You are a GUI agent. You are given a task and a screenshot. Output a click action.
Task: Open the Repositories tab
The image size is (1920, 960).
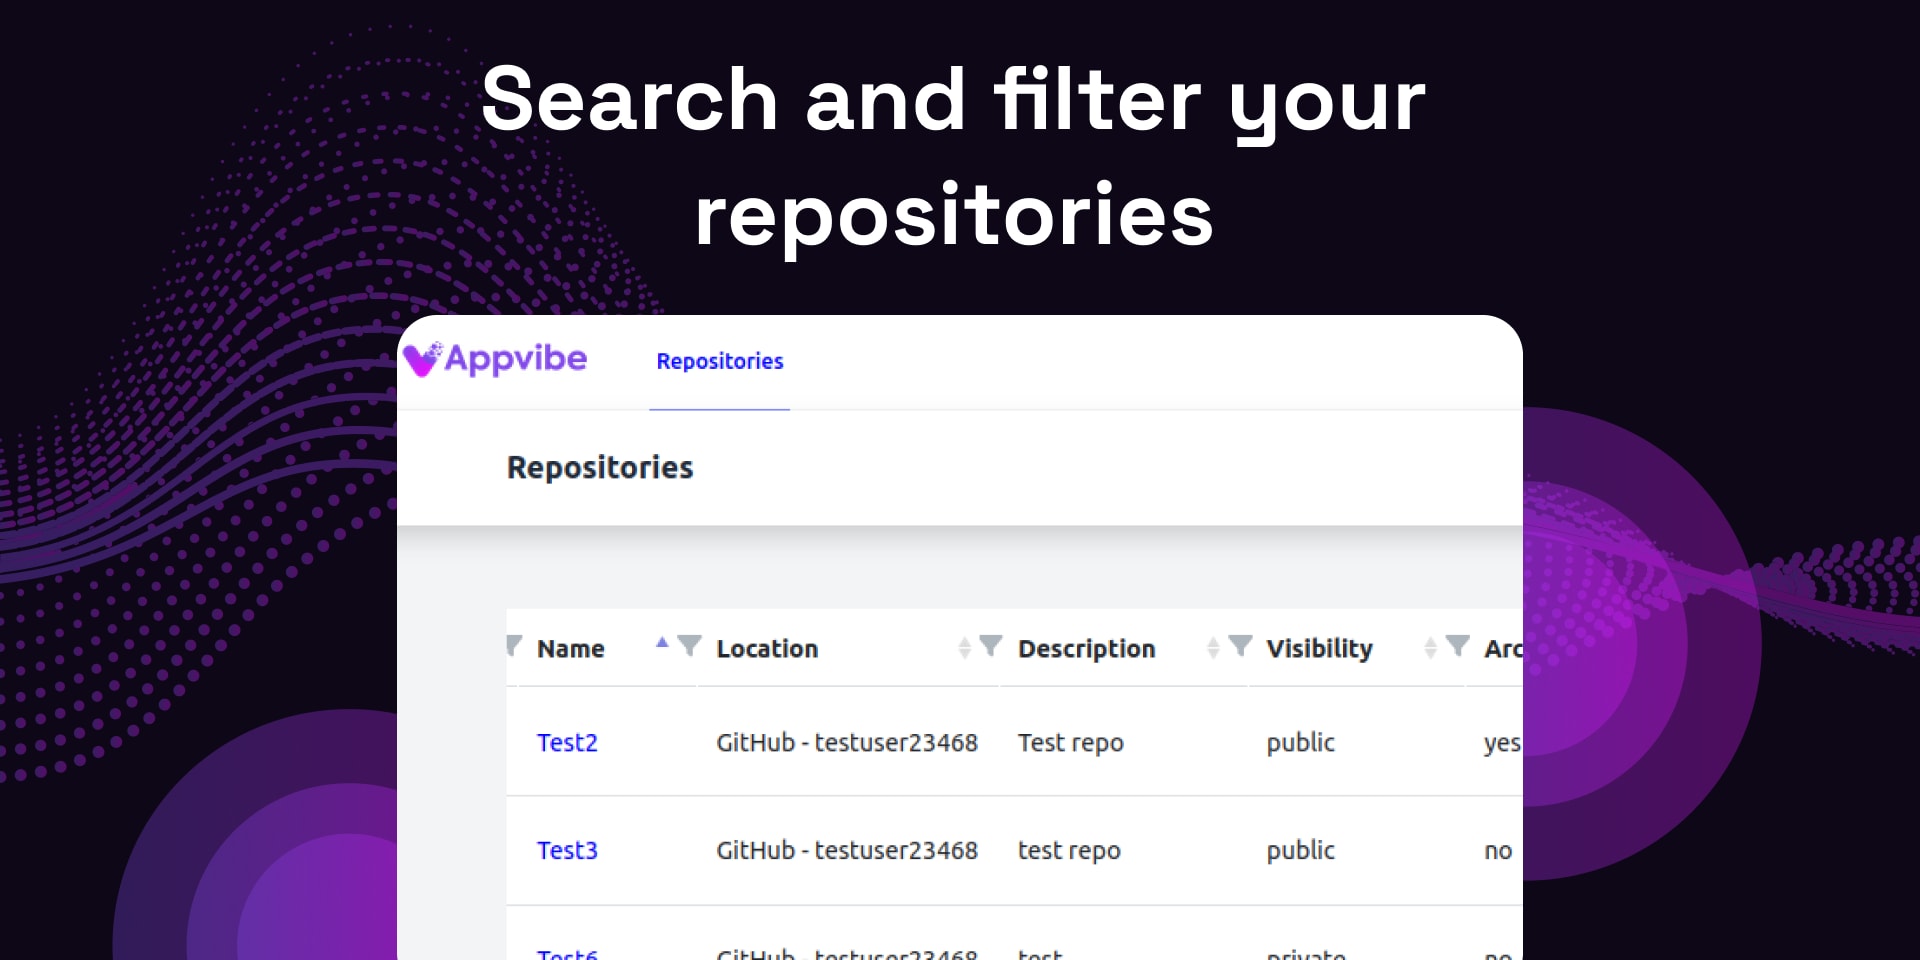coord(719,361)
